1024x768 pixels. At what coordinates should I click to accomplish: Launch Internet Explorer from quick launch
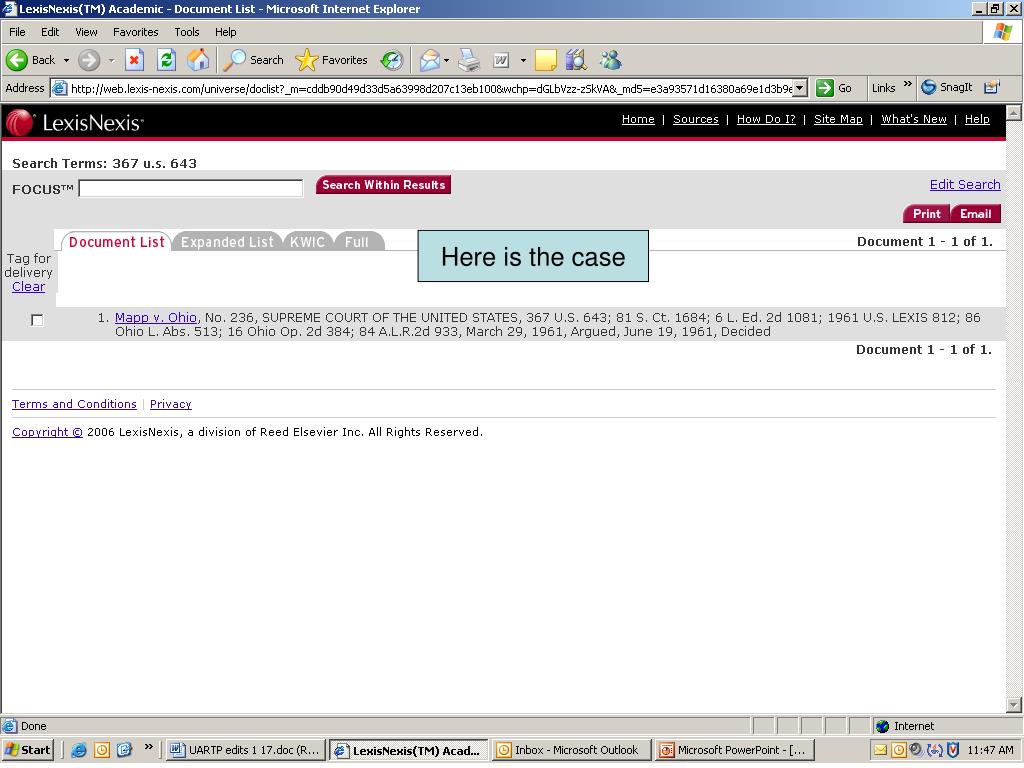tap(79, 750)
